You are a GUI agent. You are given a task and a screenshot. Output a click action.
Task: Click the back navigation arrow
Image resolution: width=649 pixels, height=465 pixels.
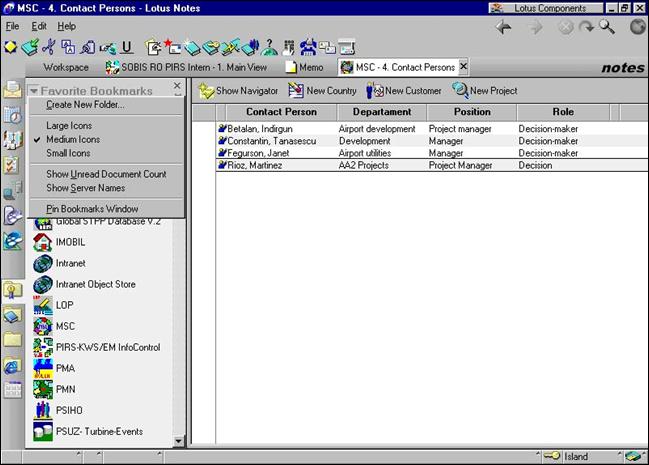click(504, 27)
